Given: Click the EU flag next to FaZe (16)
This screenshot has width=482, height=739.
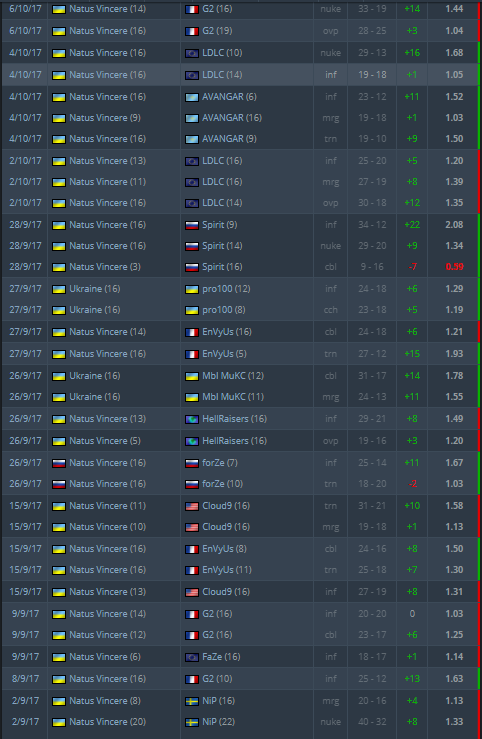Looking at the screenshot, I should (x=191, y=657).
